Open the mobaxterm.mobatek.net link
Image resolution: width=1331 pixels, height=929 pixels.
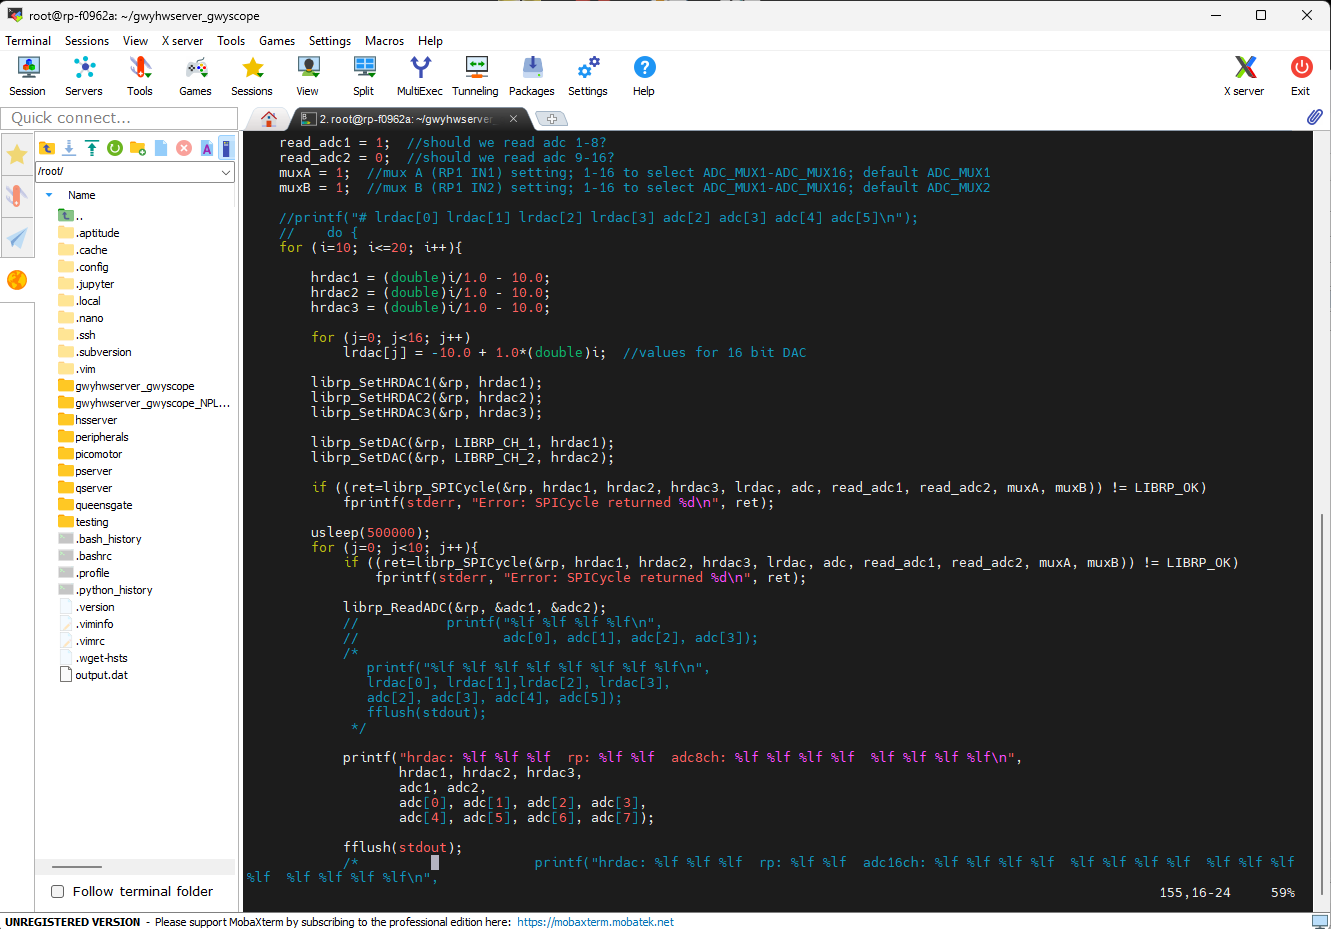pos(595,922)
